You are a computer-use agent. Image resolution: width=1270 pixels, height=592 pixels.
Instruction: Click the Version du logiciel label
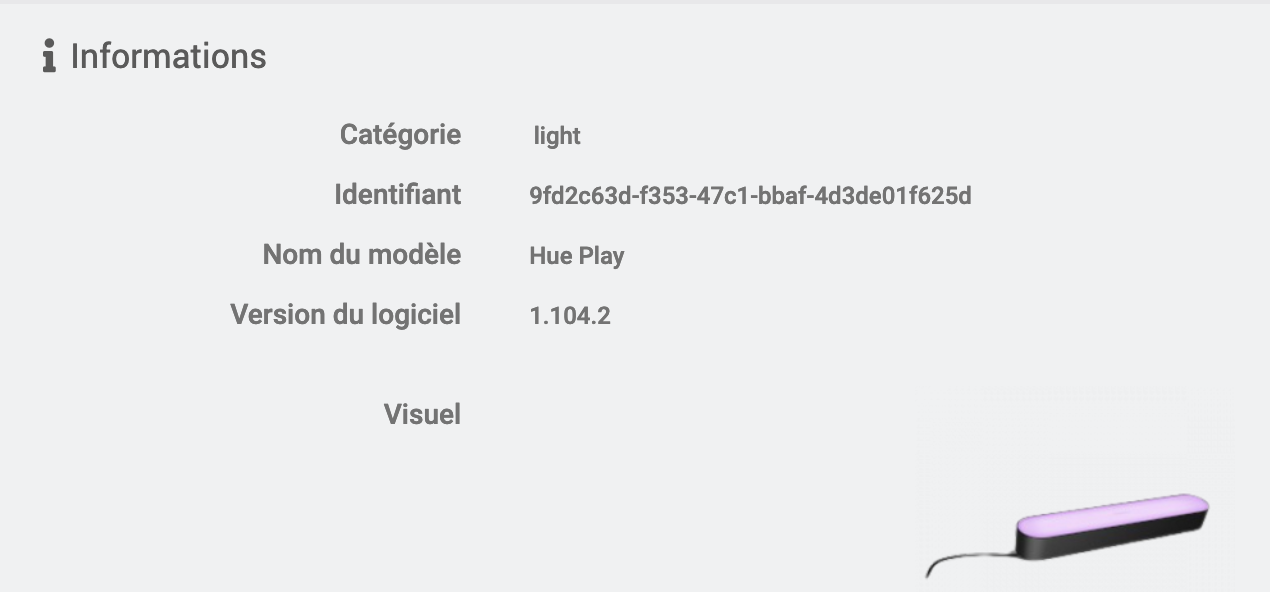pyautogui.click(x=345, y=314)
